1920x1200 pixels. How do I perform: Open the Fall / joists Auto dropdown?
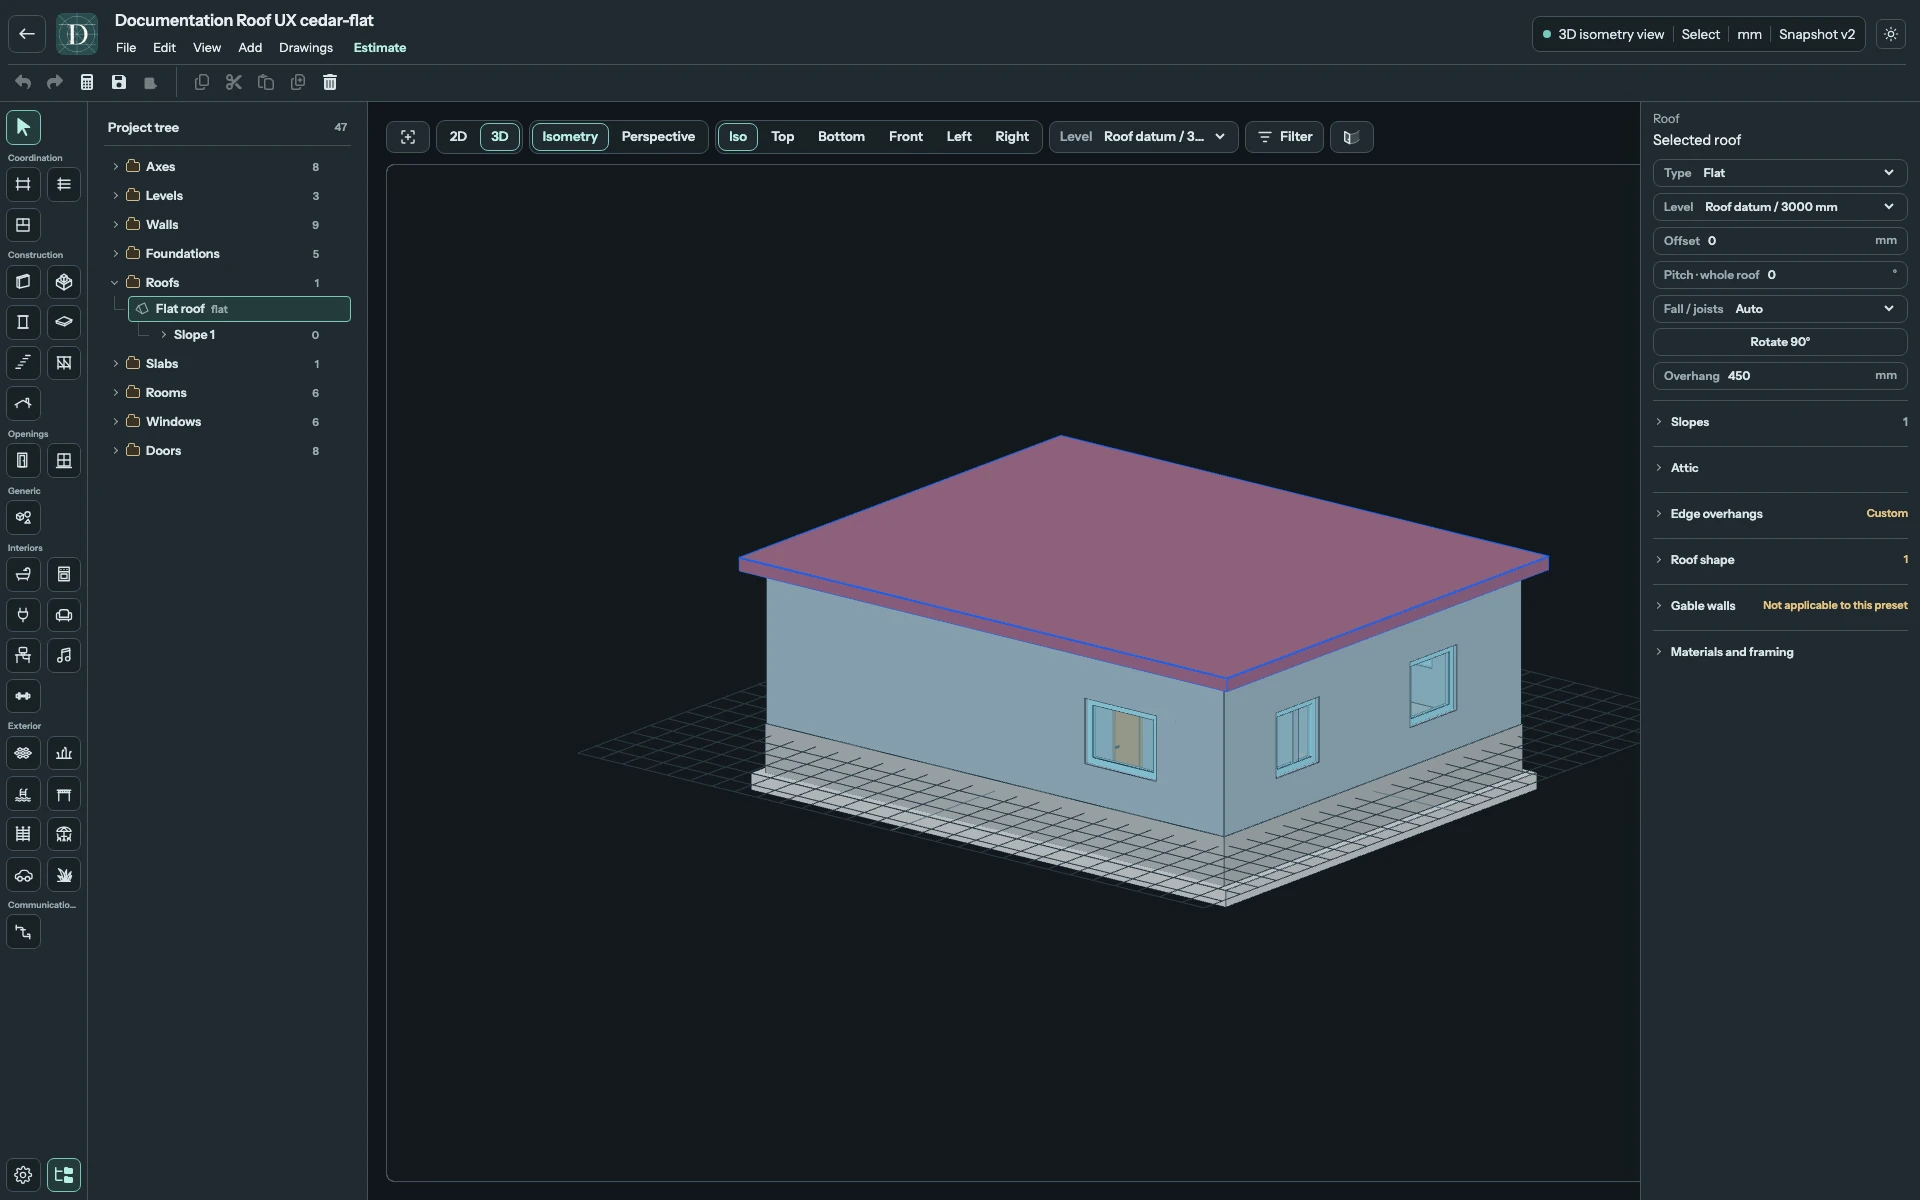[1780, 309]
